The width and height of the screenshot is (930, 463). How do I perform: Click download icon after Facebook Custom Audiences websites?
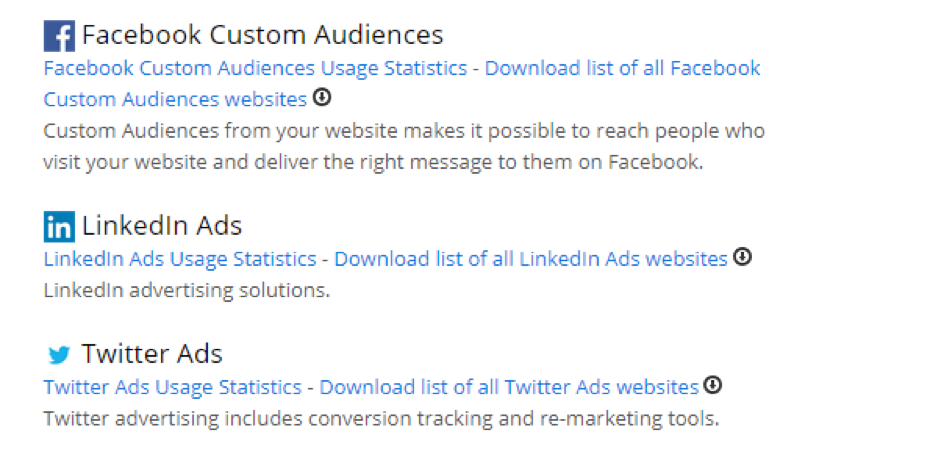[321, 98]
